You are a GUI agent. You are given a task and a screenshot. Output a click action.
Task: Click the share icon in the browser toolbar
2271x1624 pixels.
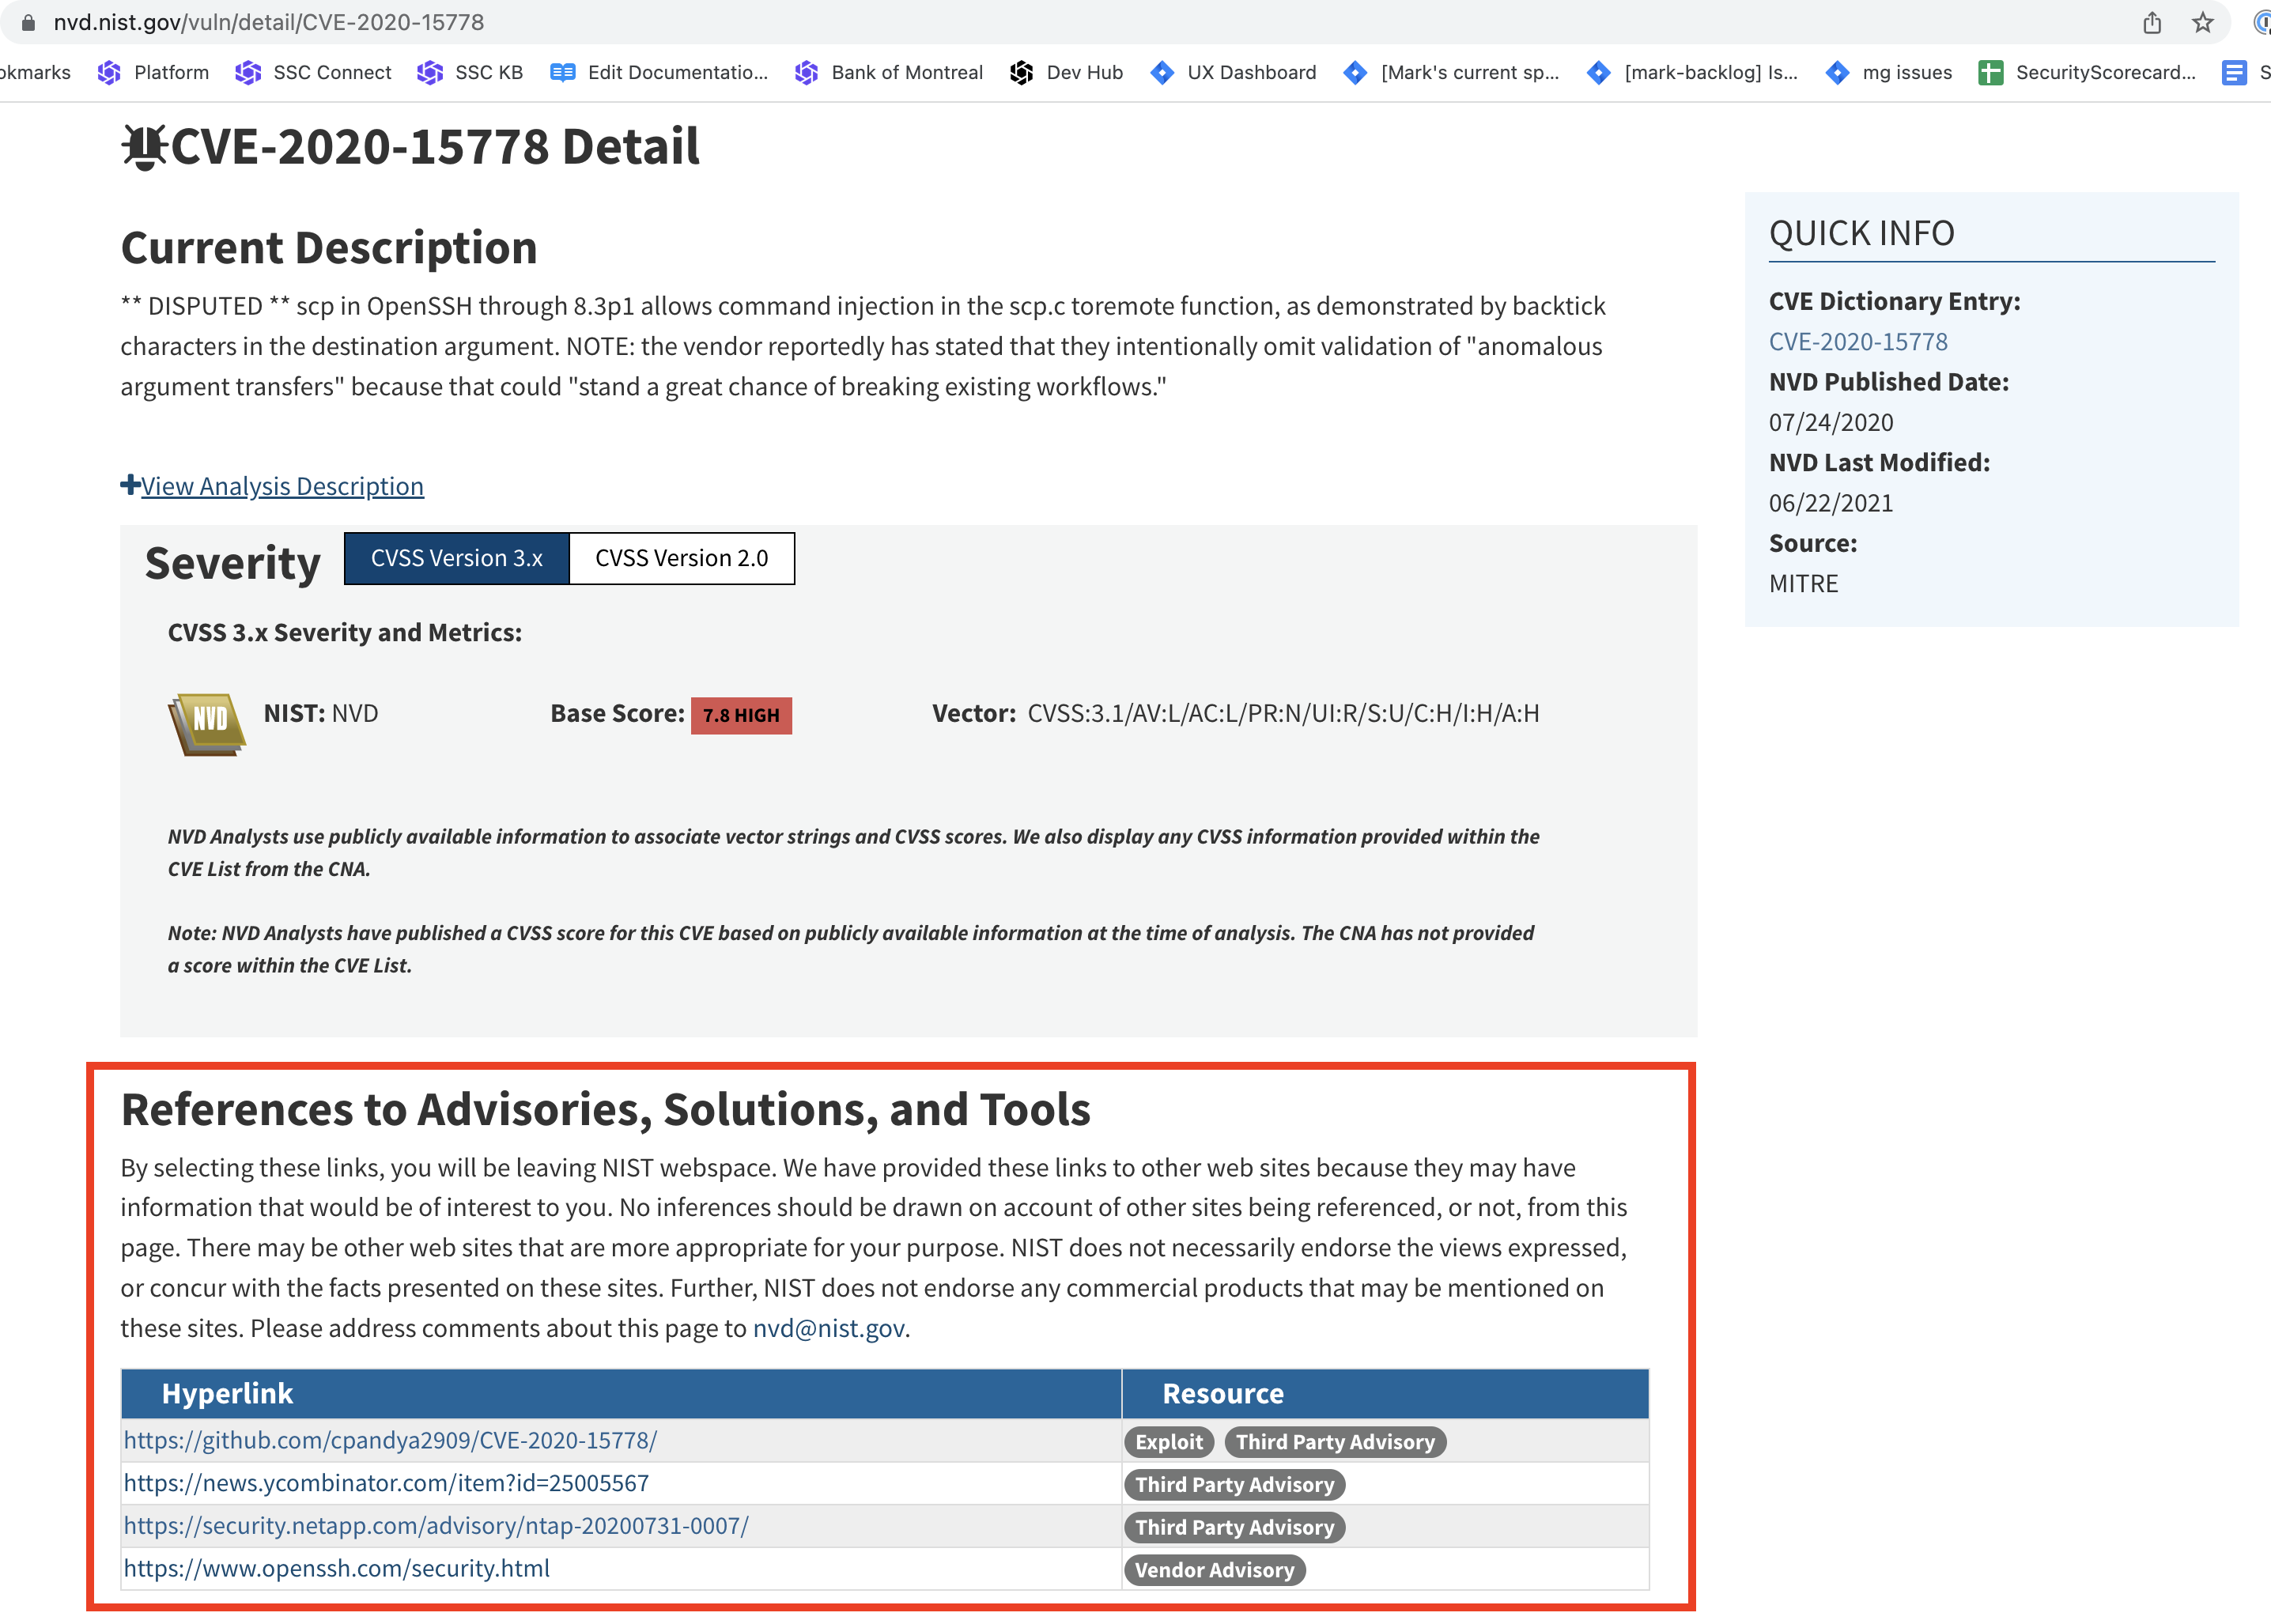2151,22
